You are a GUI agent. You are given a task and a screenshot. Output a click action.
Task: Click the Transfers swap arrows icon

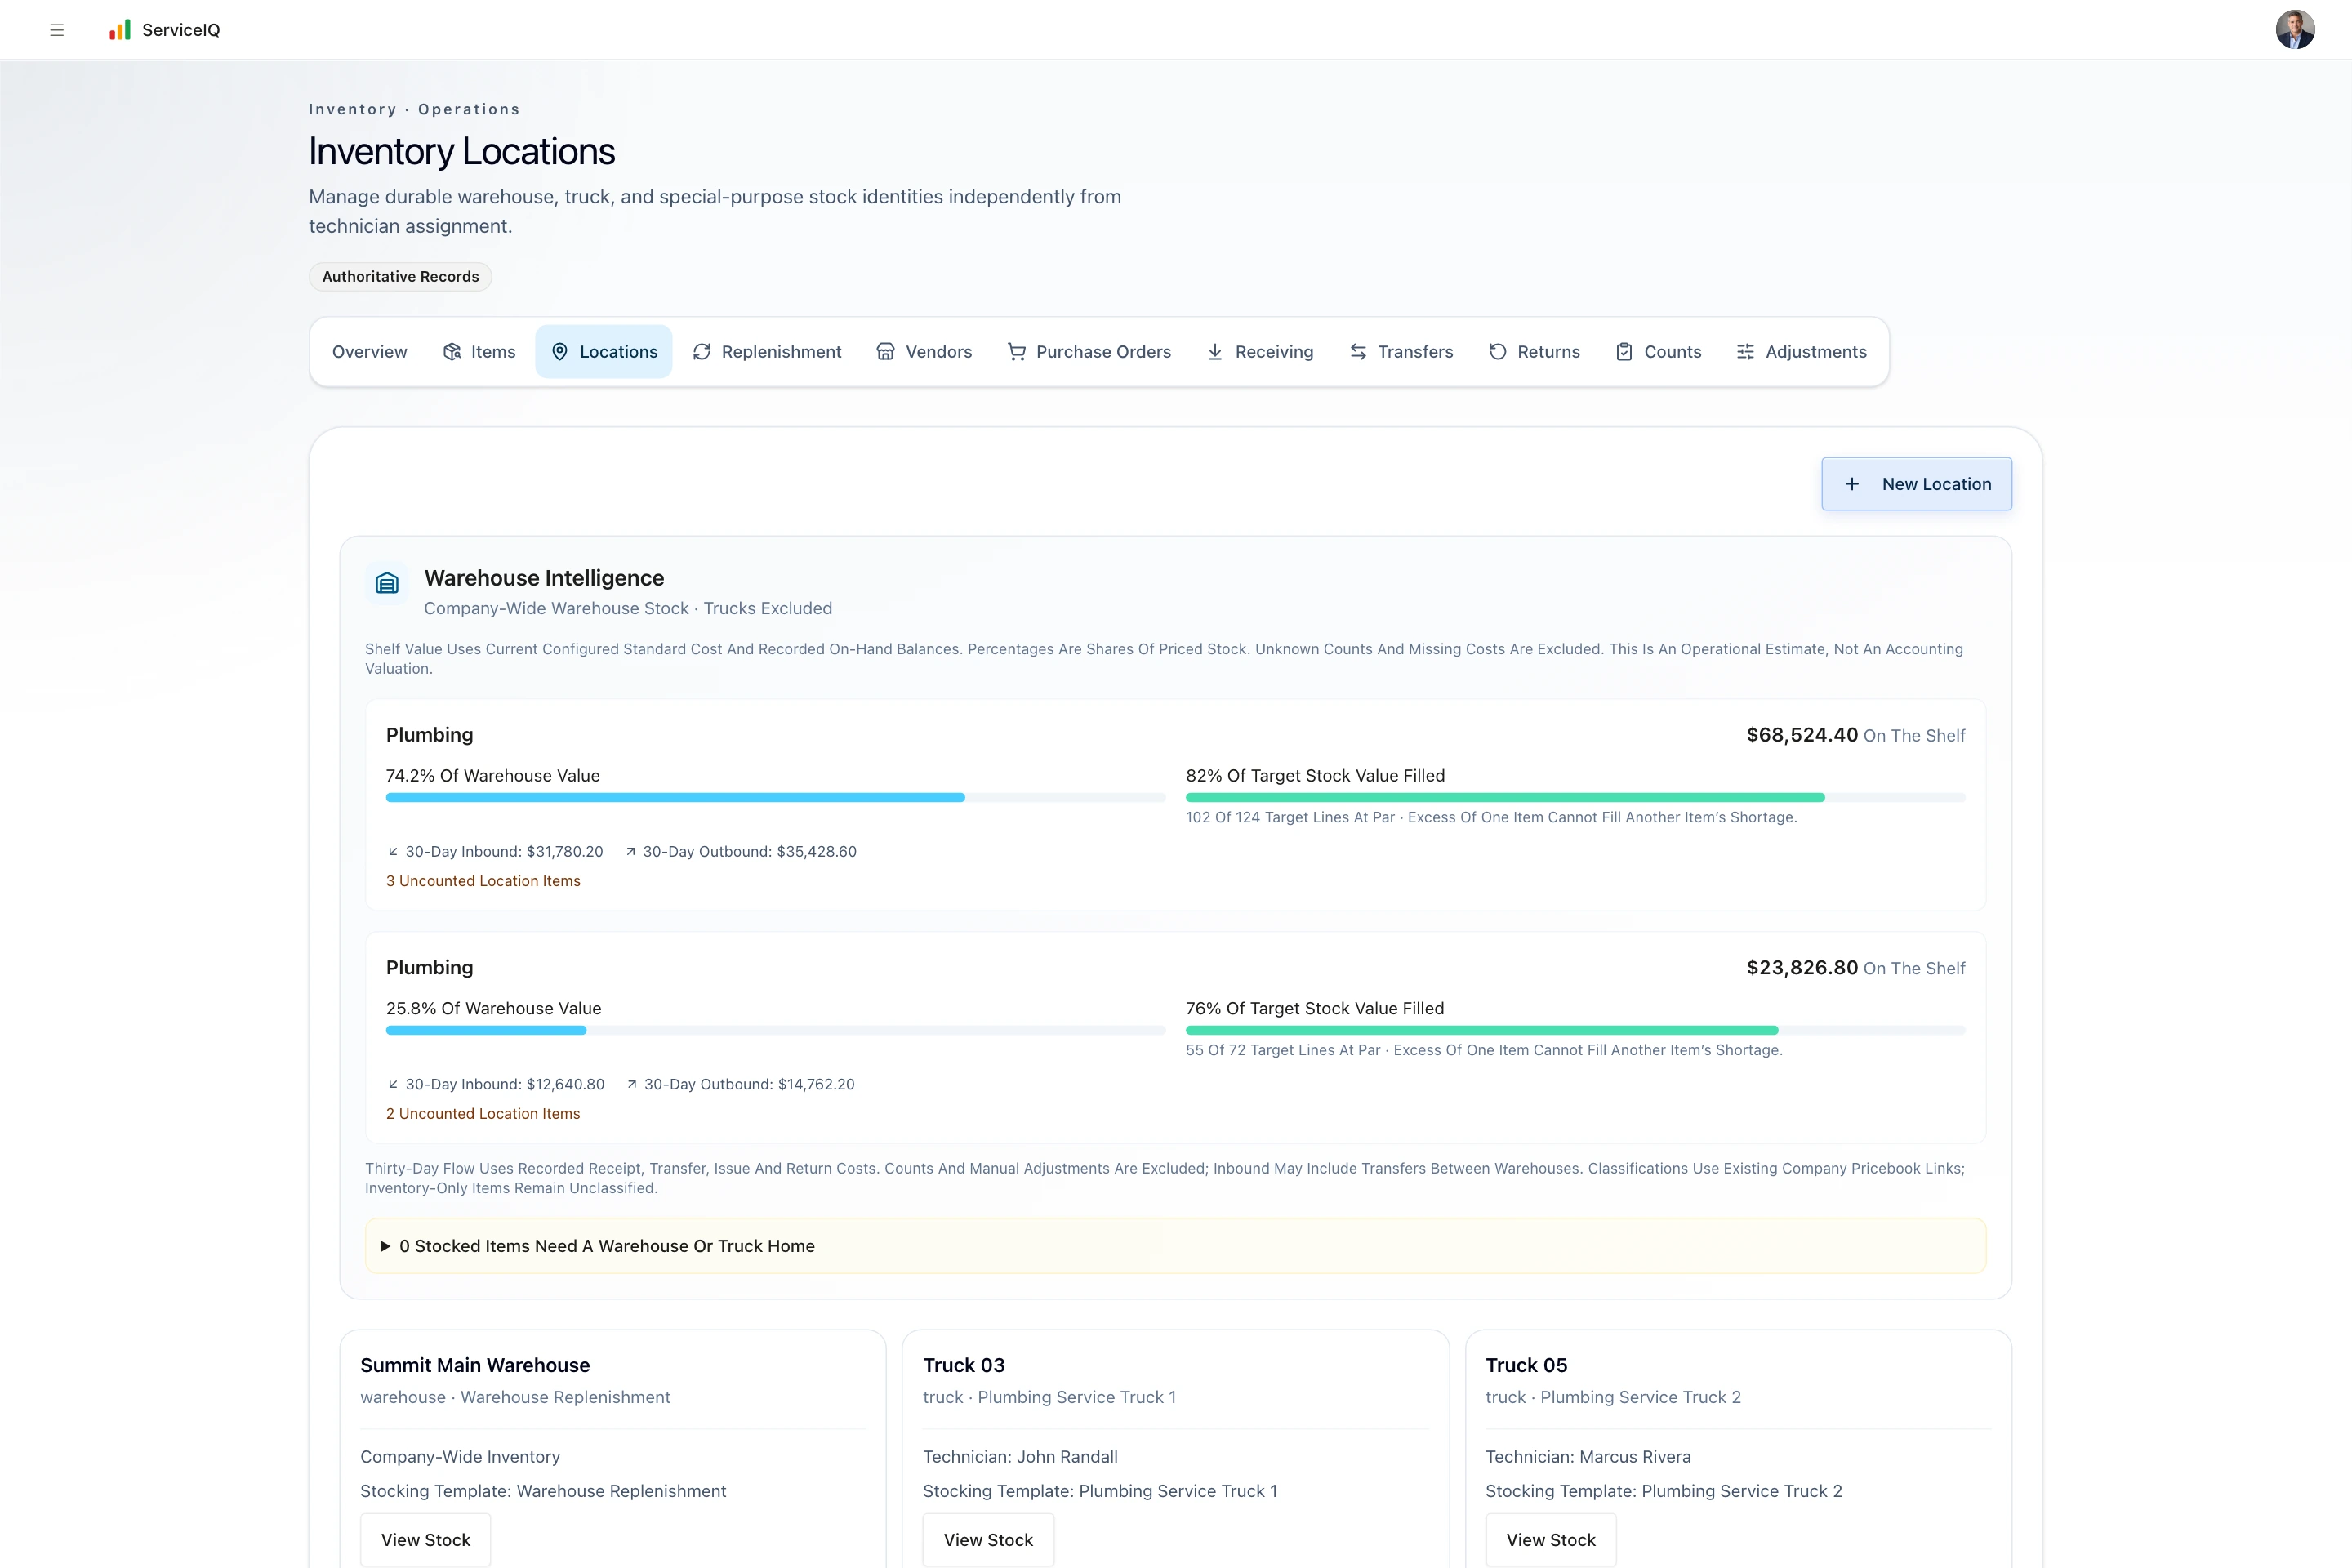click(1358, 352)
